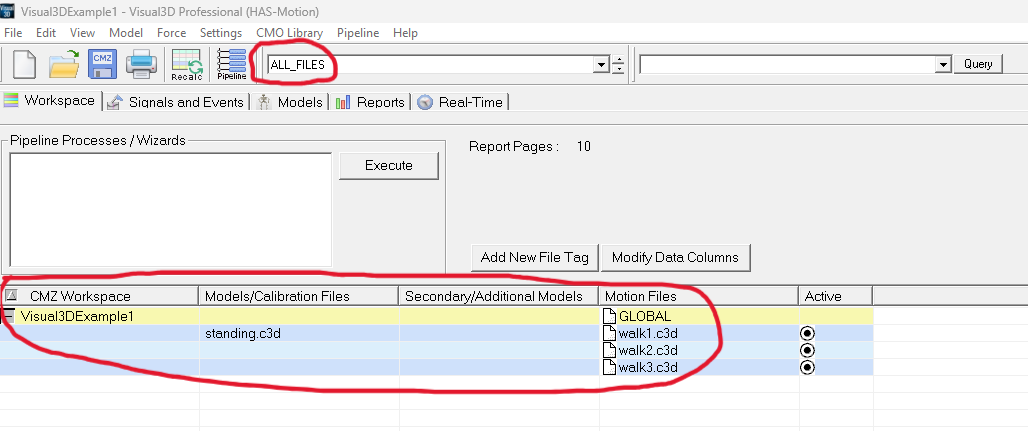Click the GLOBAL file icon
This screenshot has width=1028, height=431.
click(610, 316)
